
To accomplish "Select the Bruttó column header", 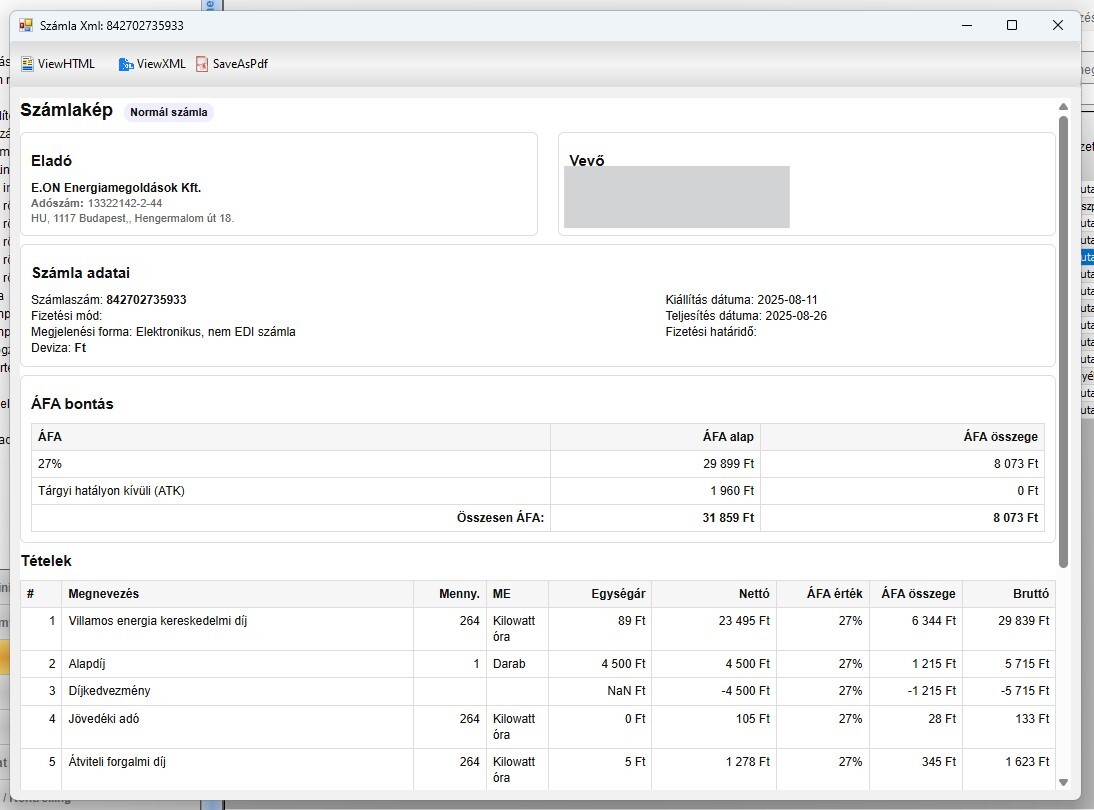I will pos(1029,594).
